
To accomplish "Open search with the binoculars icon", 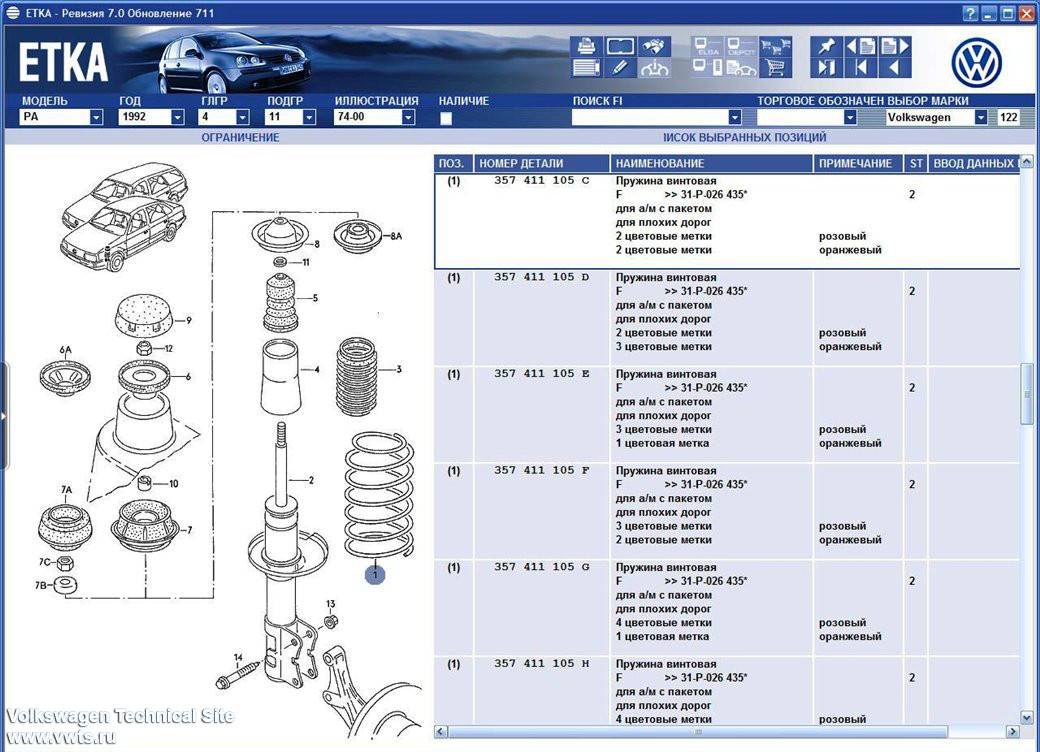I will tap(655, 46).
